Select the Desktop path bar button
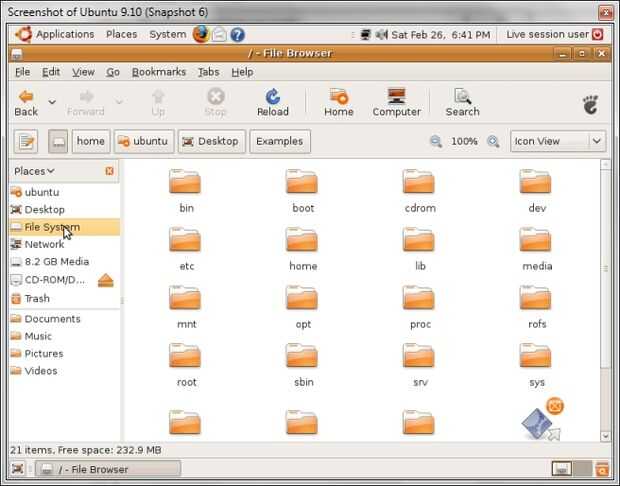Image resolution: width=620 pixels, height=486 pixels. [x=212, y=141]
